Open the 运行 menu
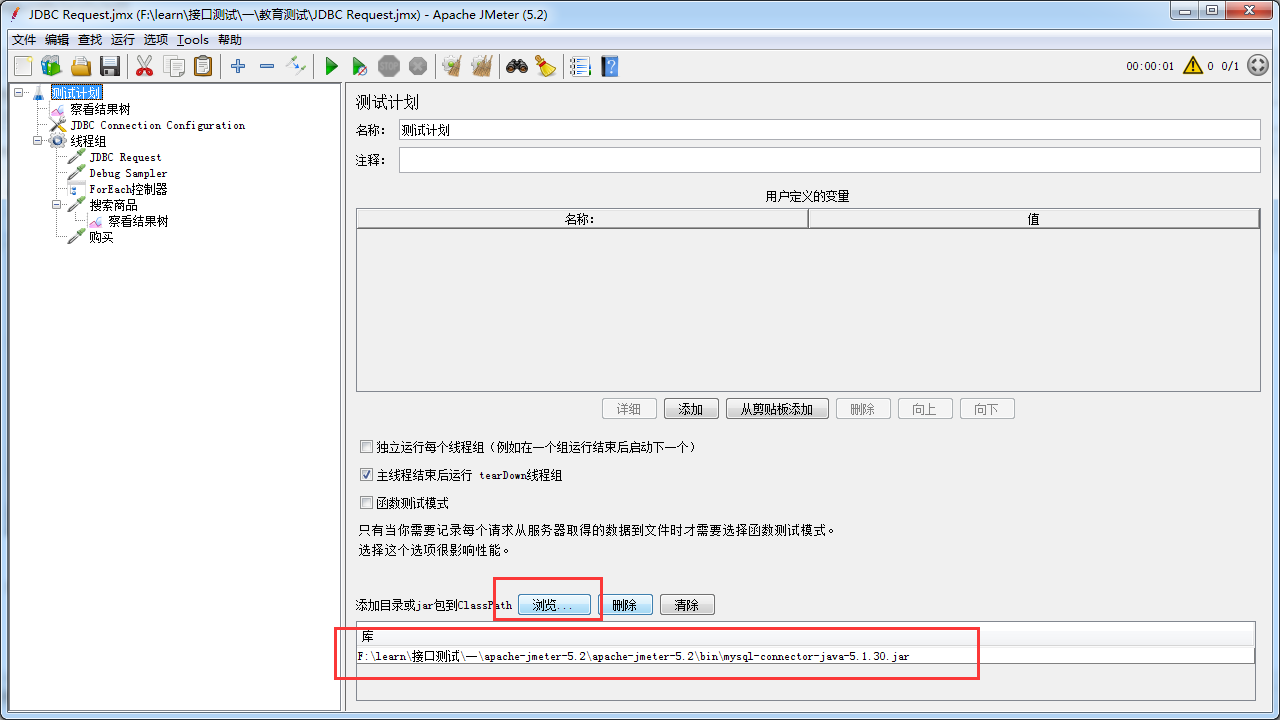This screenshot has width=1280, height=720. click(123, 40)
